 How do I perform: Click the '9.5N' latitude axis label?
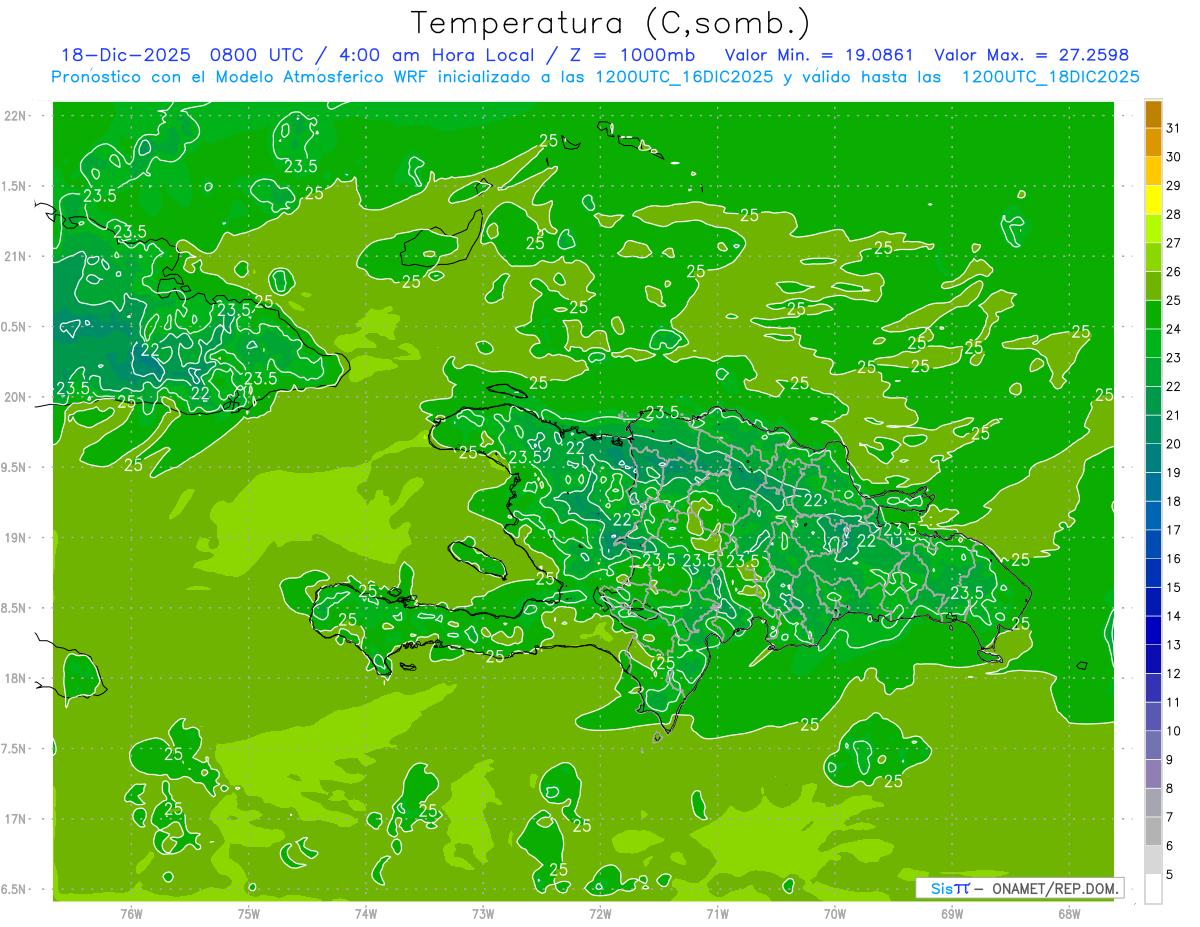coord(13,467)
